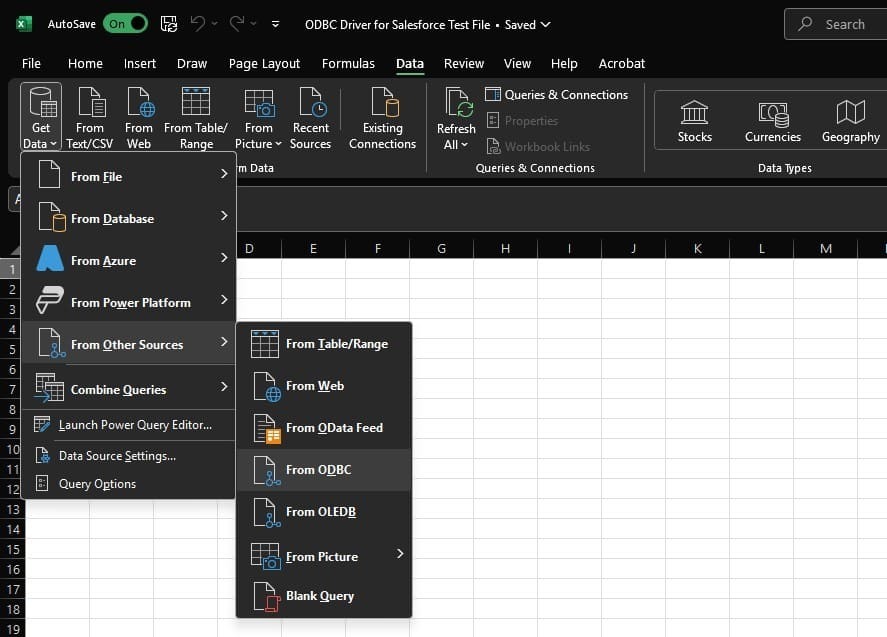
Task: Click the Redo arrow icon
Action: click(x=236, y=24)
